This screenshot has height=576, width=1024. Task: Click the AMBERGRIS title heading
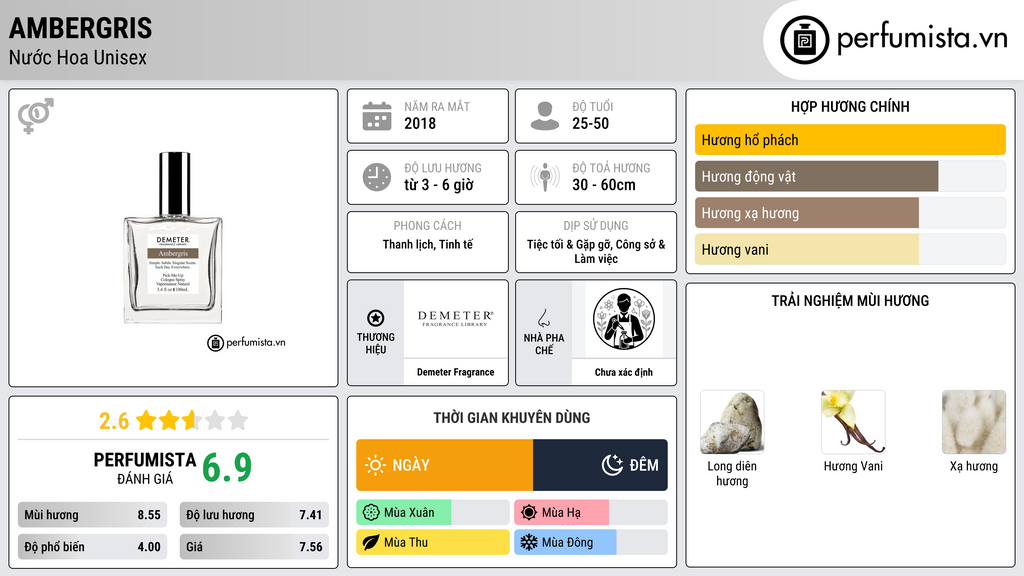(x=80, y=28)
